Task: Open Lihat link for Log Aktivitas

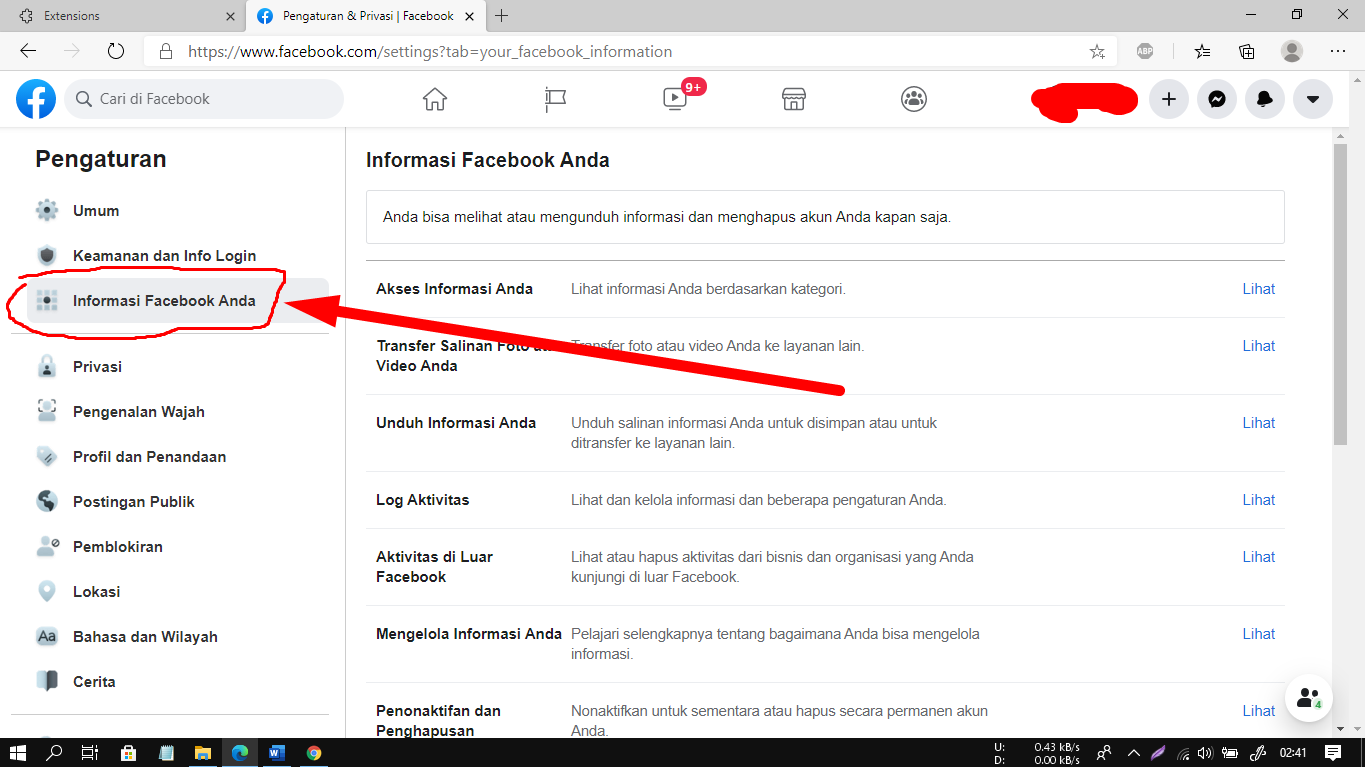Action: [1257, 499]
